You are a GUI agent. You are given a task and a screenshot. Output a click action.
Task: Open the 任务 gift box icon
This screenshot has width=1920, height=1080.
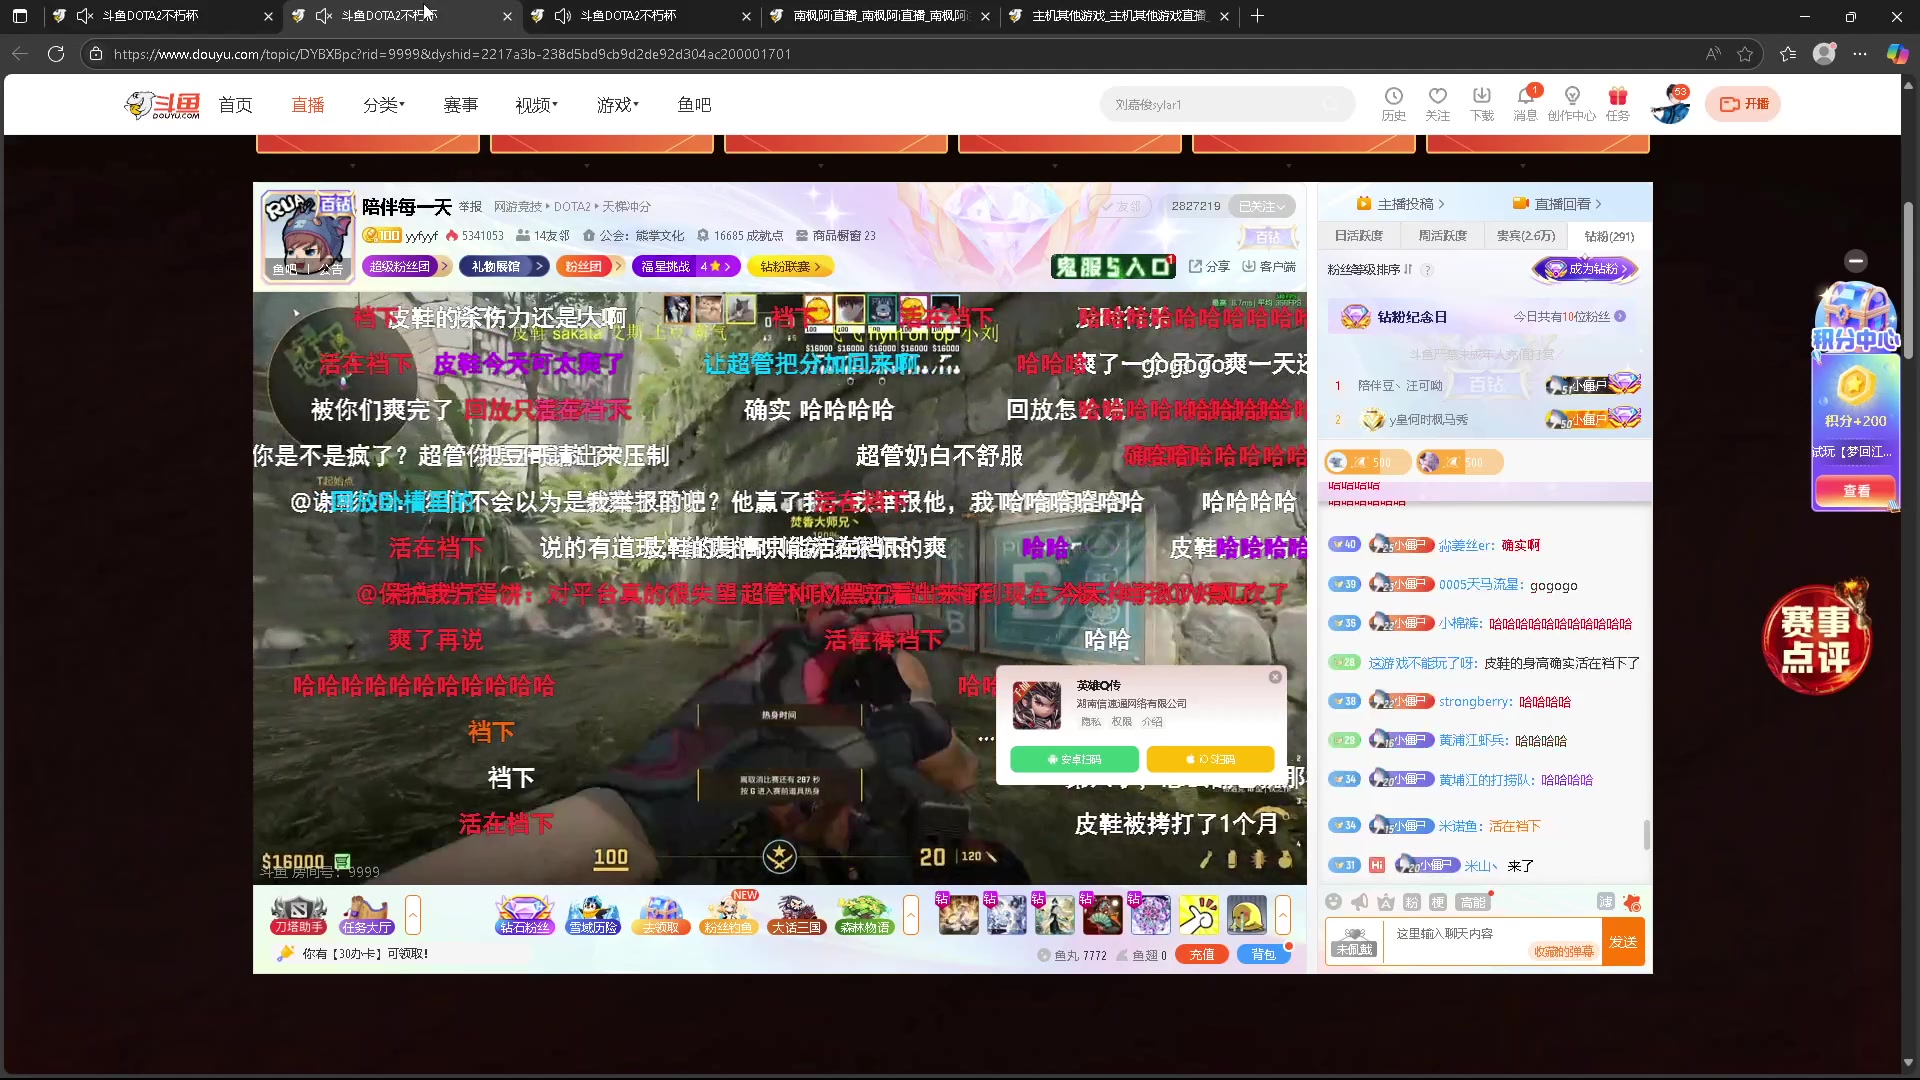(x=1617, y=104)
